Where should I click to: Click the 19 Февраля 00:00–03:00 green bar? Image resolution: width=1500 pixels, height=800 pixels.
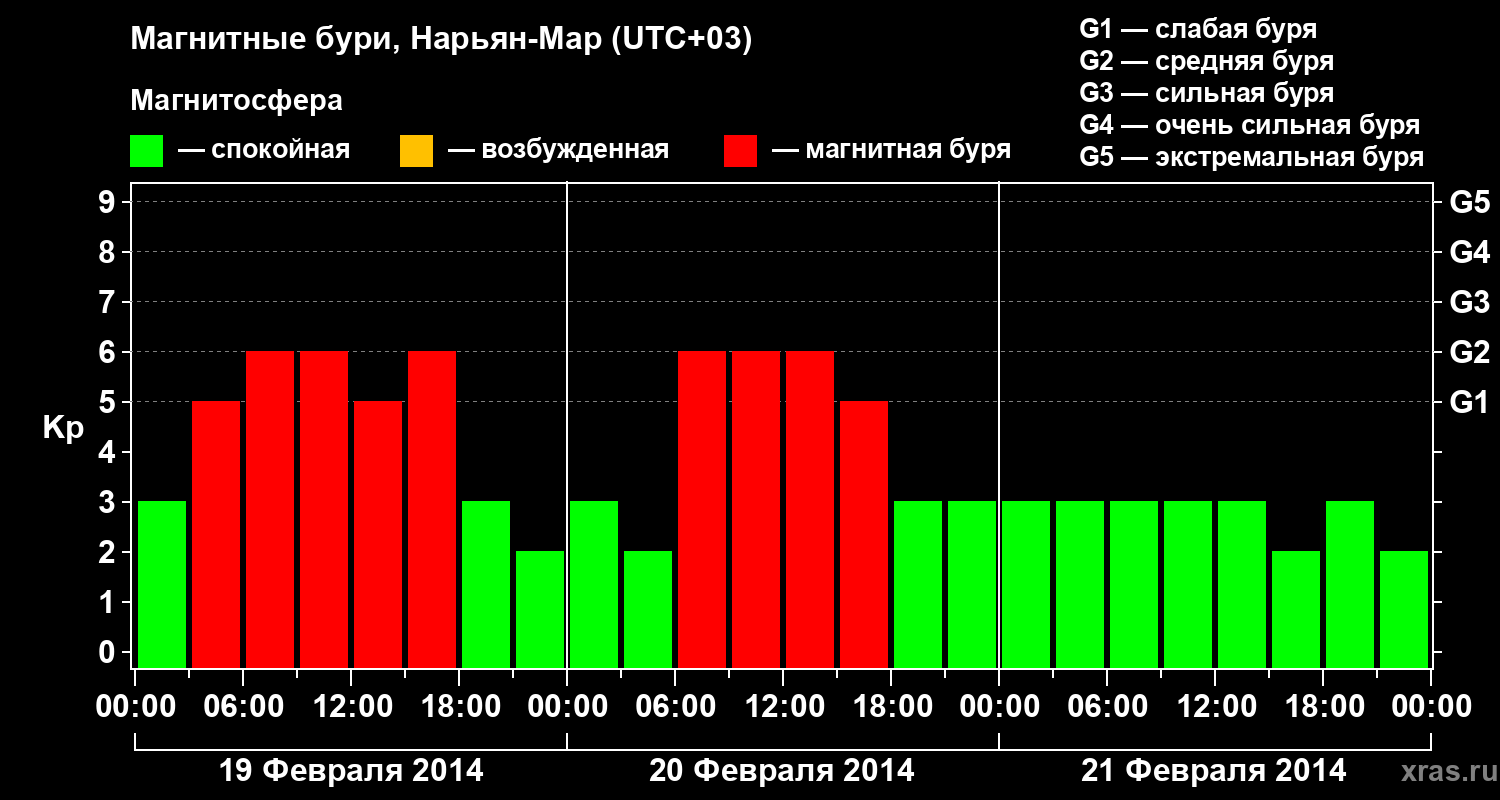click(x=162, y=584)
